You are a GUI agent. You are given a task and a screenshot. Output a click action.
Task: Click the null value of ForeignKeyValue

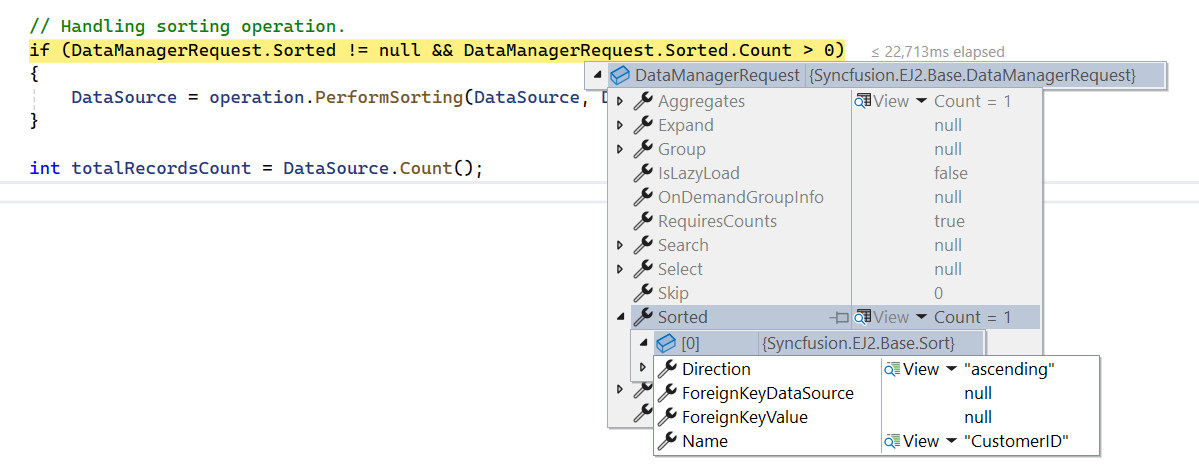tap(978, 418)
